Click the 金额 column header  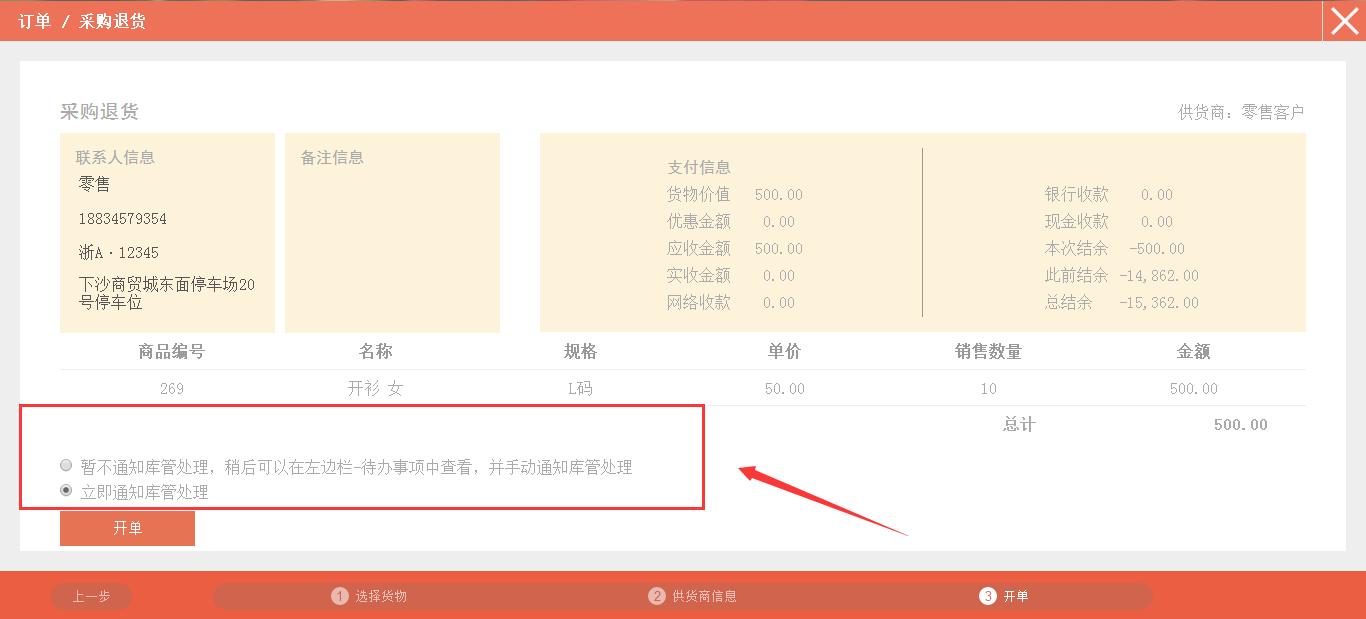(1193, 352)
